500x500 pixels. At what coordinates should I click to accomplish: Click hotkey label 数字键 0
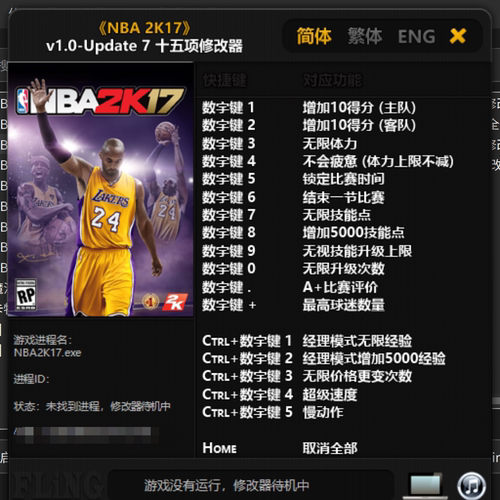pyautogui.click(x=229, y=269)
